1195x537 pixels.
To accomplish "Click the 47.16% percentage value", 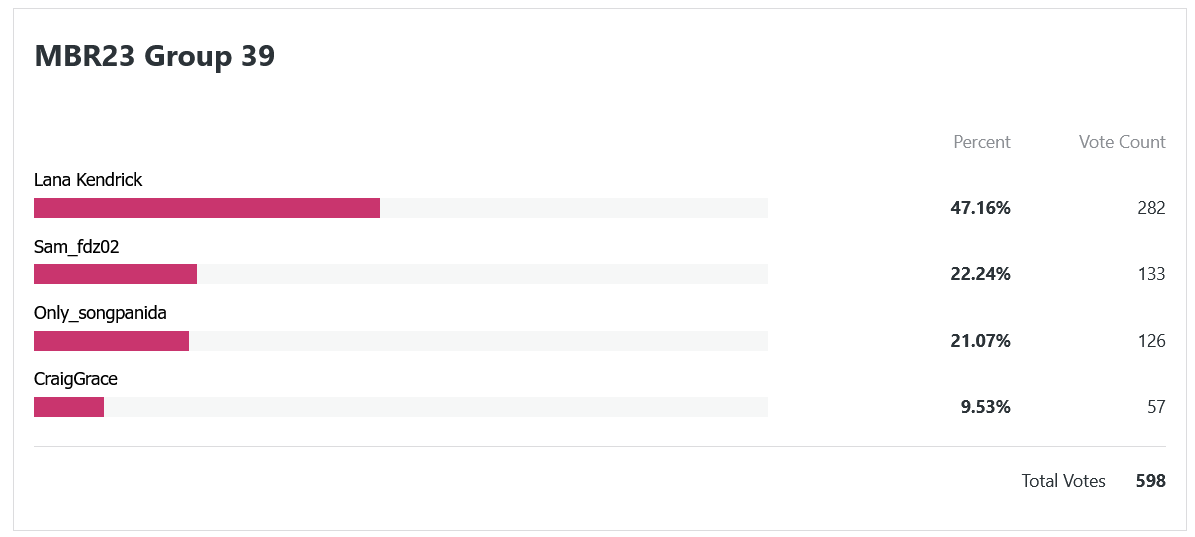I will click(980, 208).
